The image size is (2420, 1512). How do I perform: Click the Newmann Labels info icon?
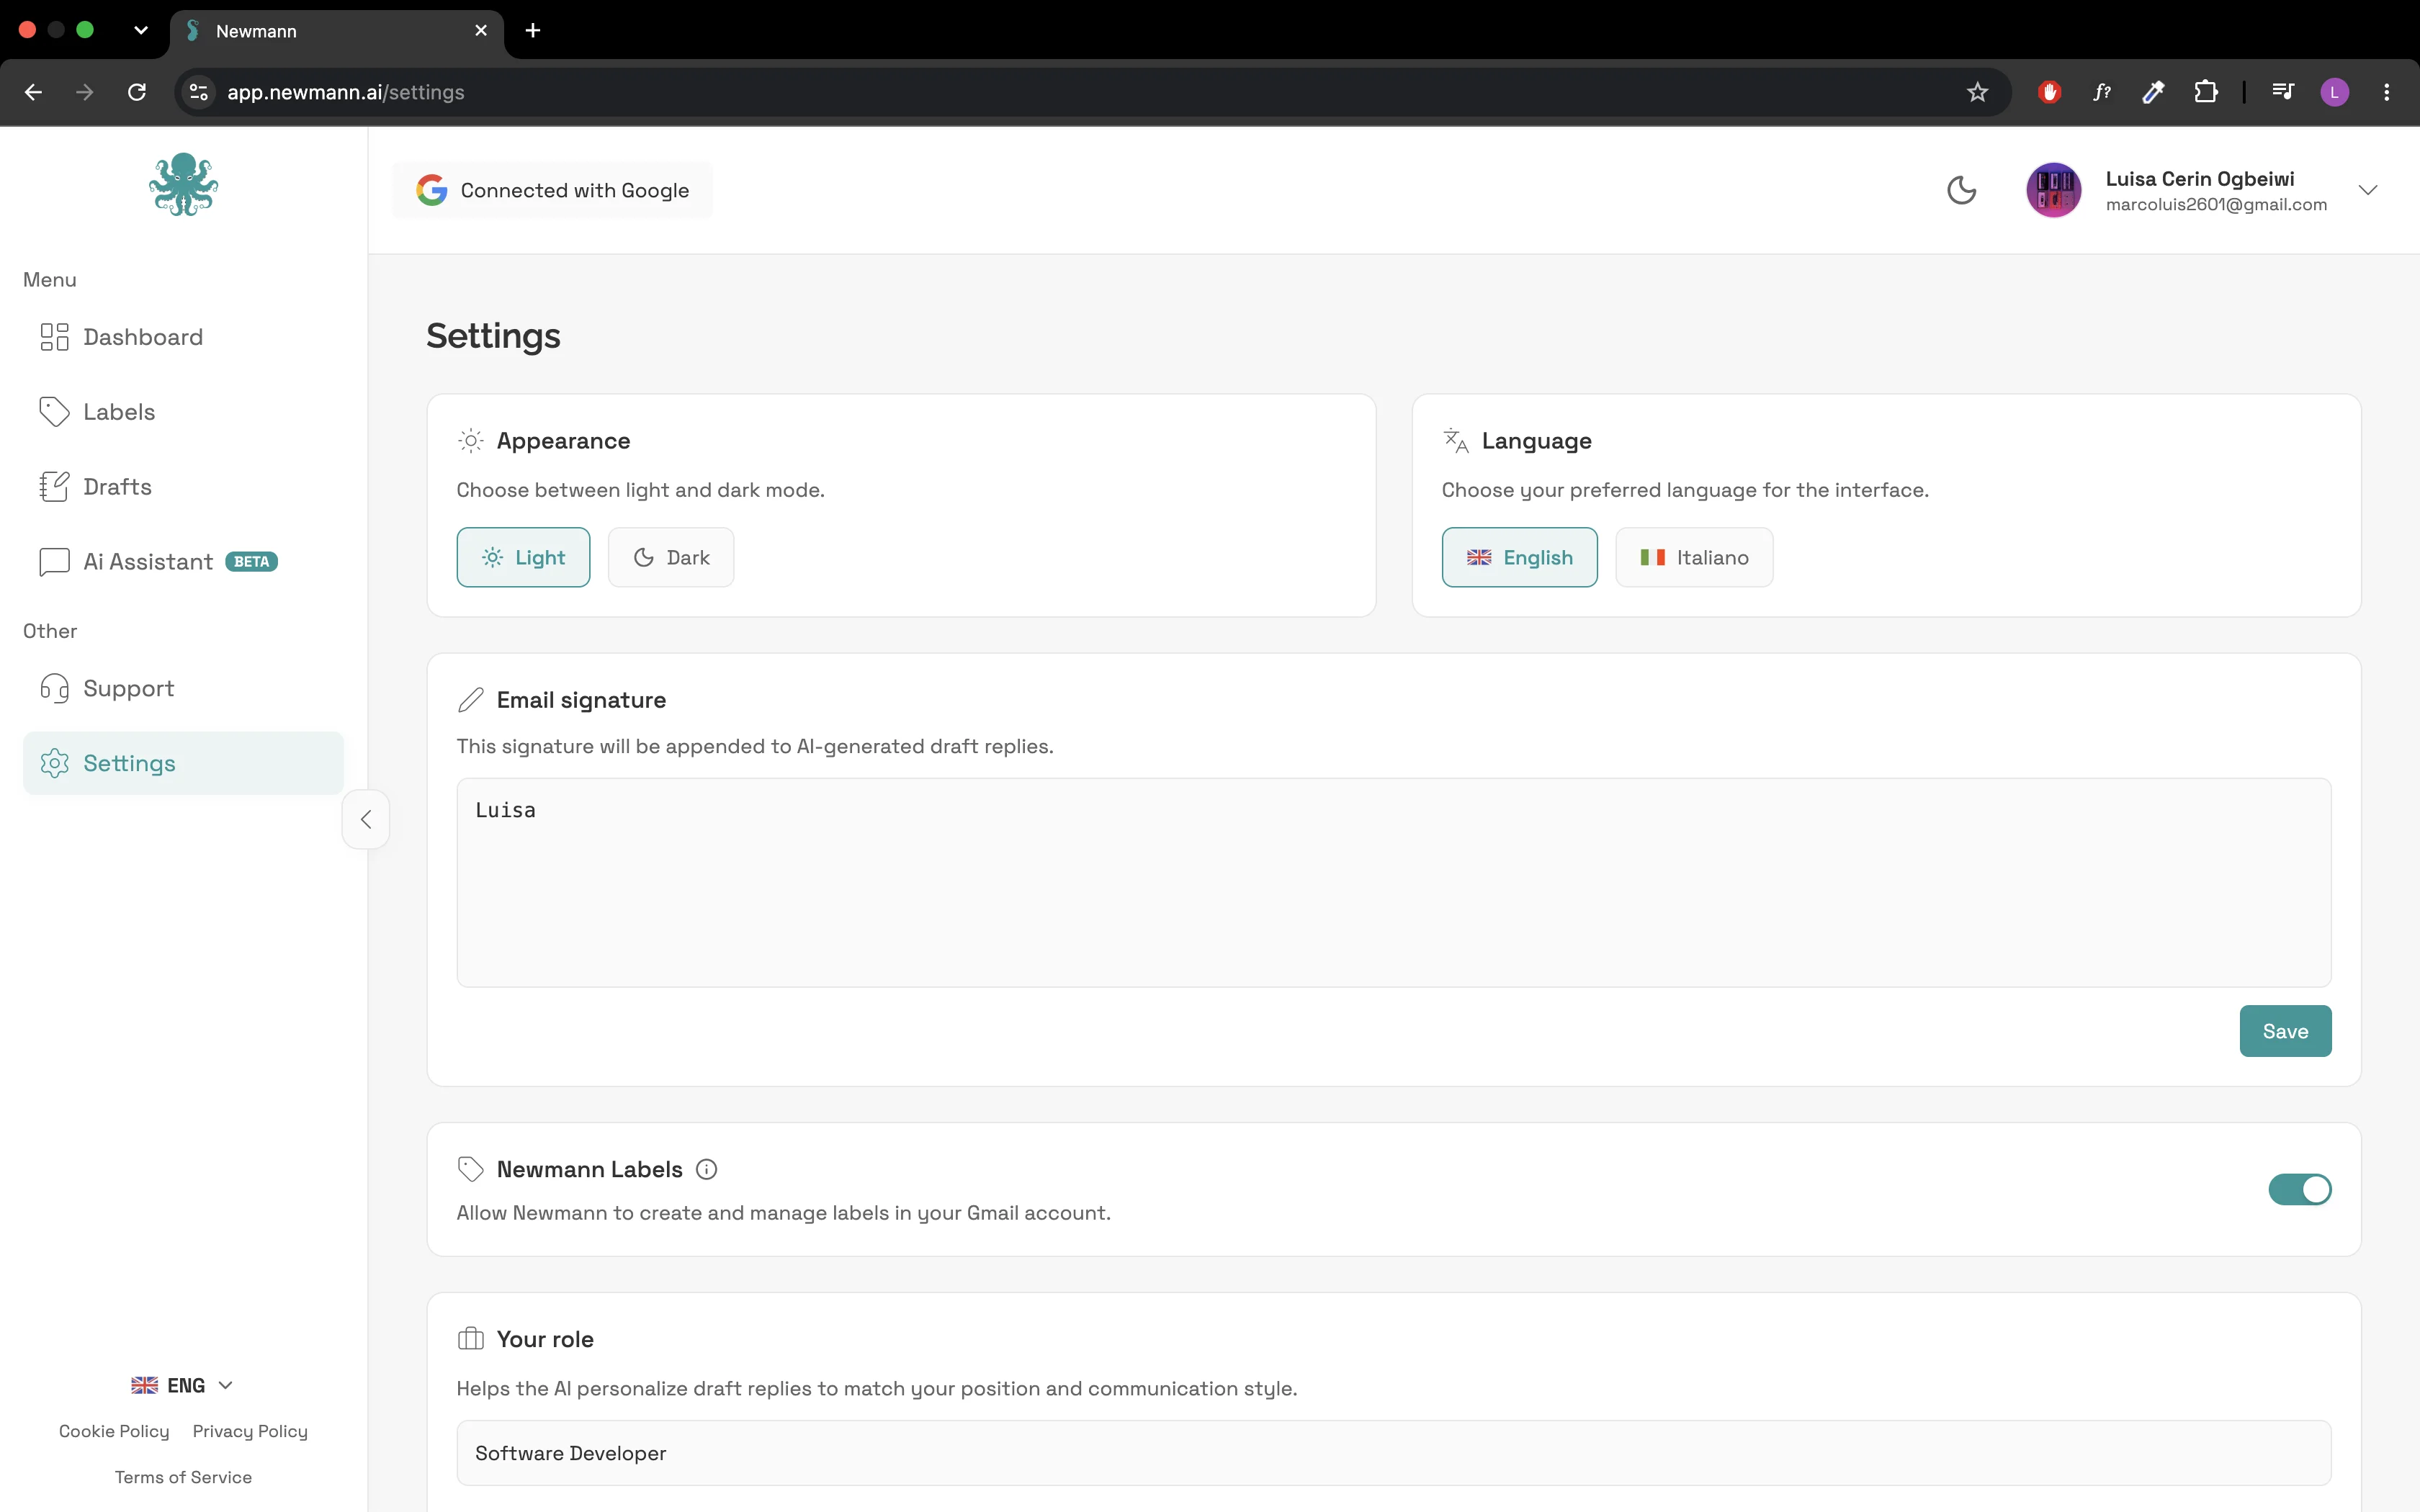[x=706, y=1169]
